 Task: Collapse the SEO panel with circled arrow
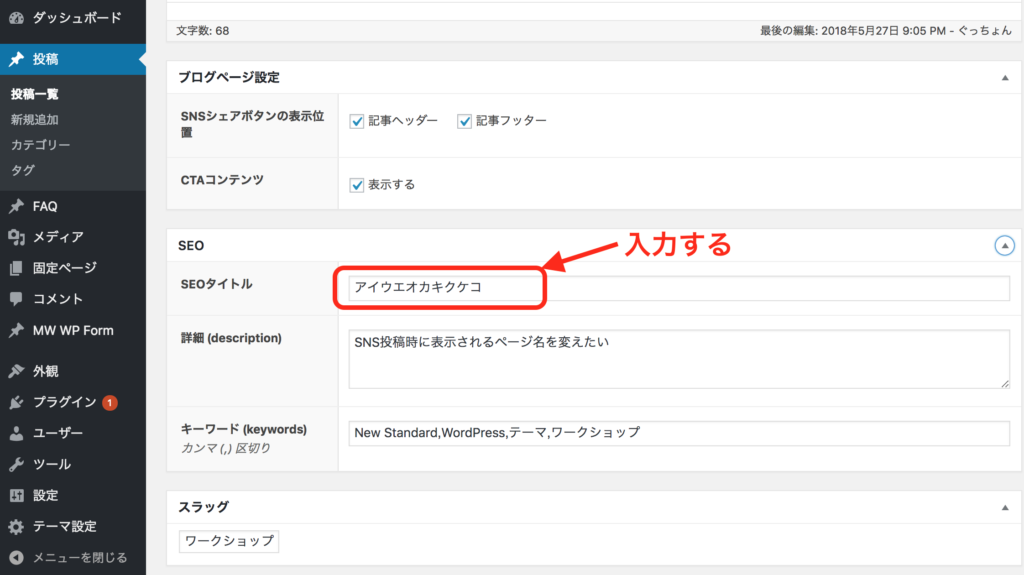(1004, 245)
